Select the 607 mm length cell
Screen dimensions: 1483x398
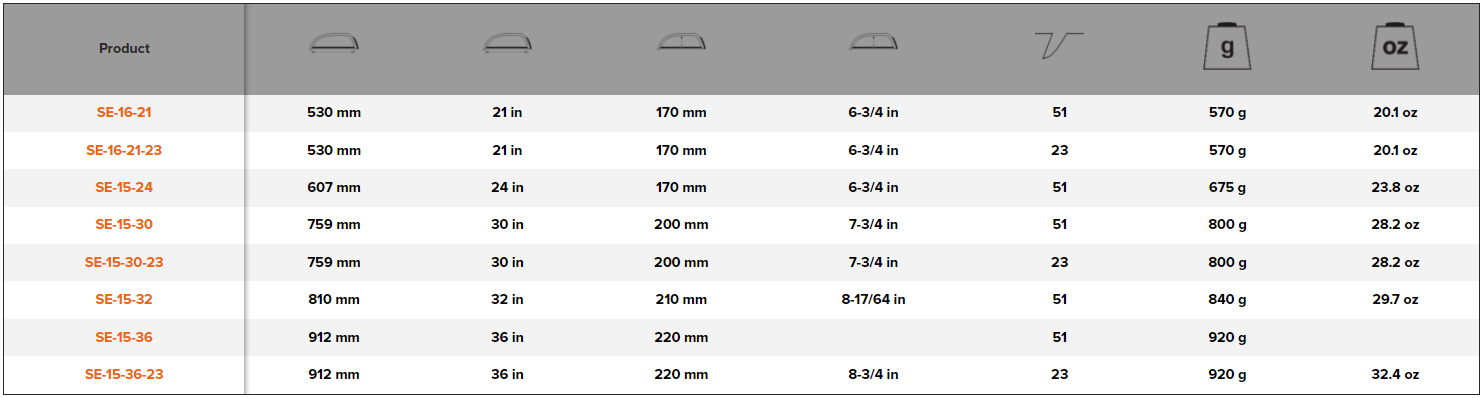click(x=334, y=187)
